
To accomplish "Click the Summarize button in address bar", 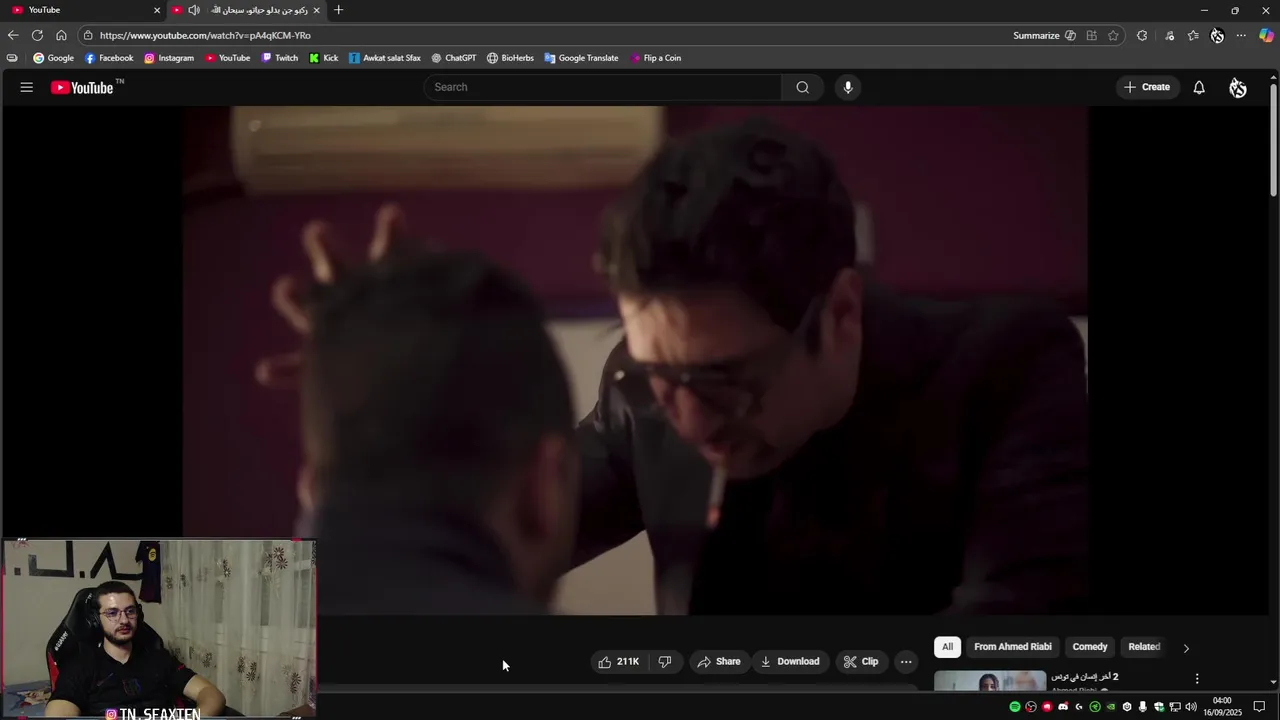I will coord(1044,36).
